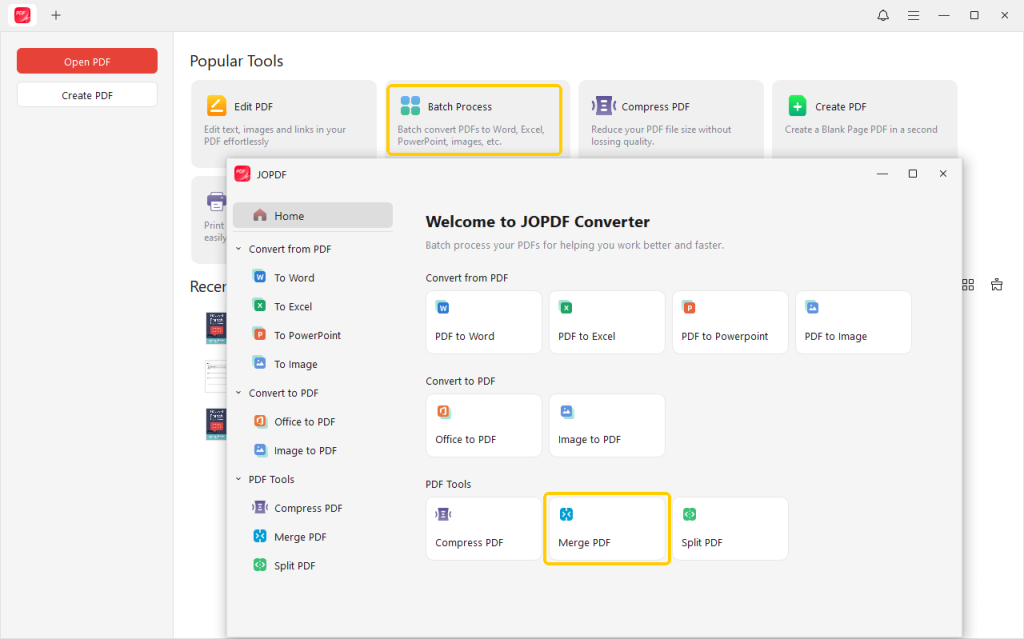Click the Compress PDF icon in Popular Tools
This screenshot has width=1024, height=639.
[604, 106]
